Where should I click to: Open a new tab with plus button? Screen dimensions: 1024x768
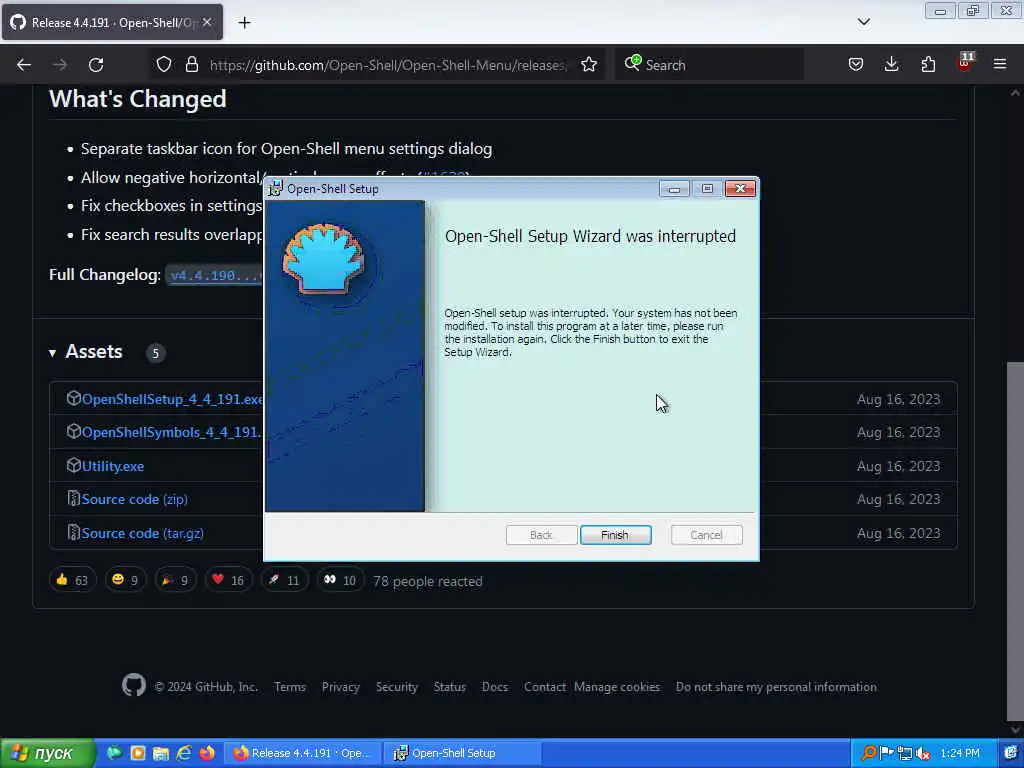tap(244, 23)
